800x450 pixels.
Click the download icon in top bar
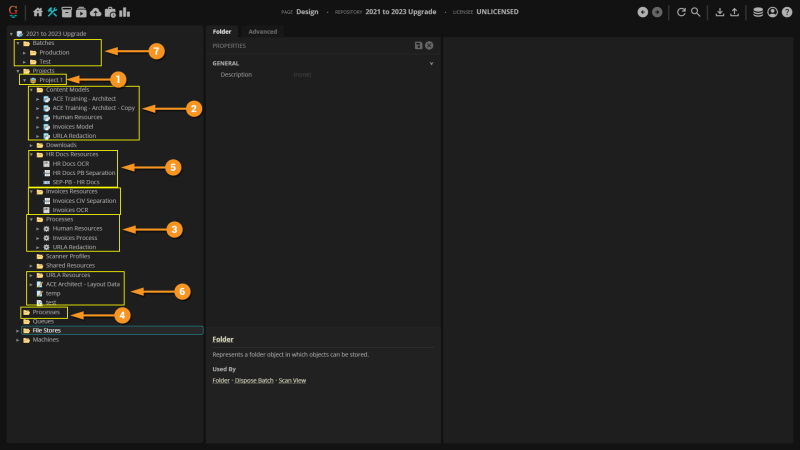(x=719, y=12)
